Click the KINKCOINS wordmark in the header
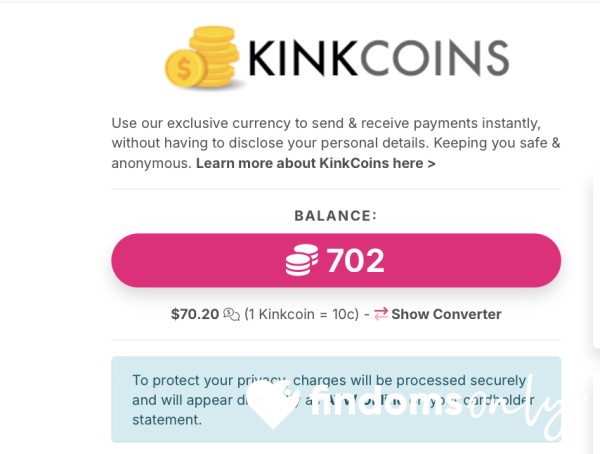600x454 pixels. (378, 58)
